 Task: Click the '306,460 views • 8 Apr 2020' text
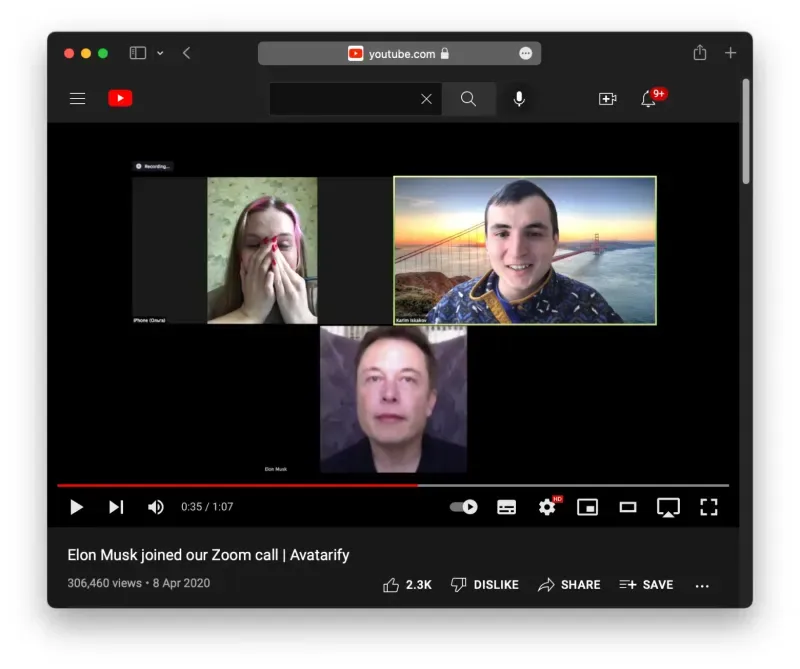139,583
